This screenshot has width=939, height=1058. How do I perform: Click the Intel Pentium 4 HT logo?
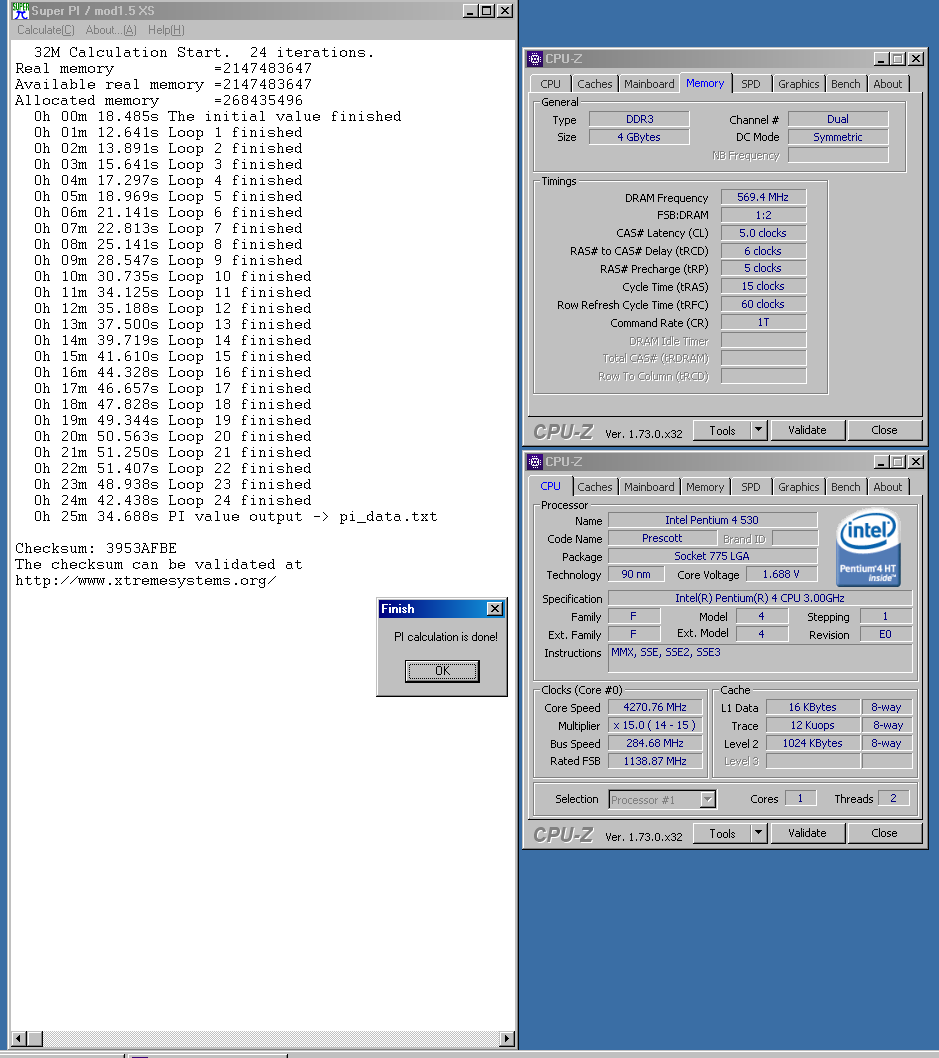[868, 548]
